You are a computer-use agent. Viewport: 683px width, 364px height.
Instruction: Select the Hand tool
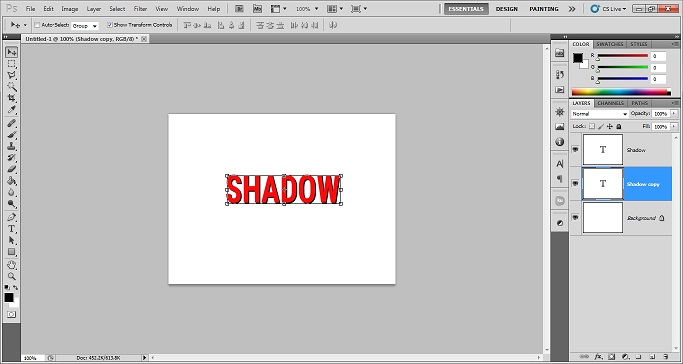[x=11, y=265]
